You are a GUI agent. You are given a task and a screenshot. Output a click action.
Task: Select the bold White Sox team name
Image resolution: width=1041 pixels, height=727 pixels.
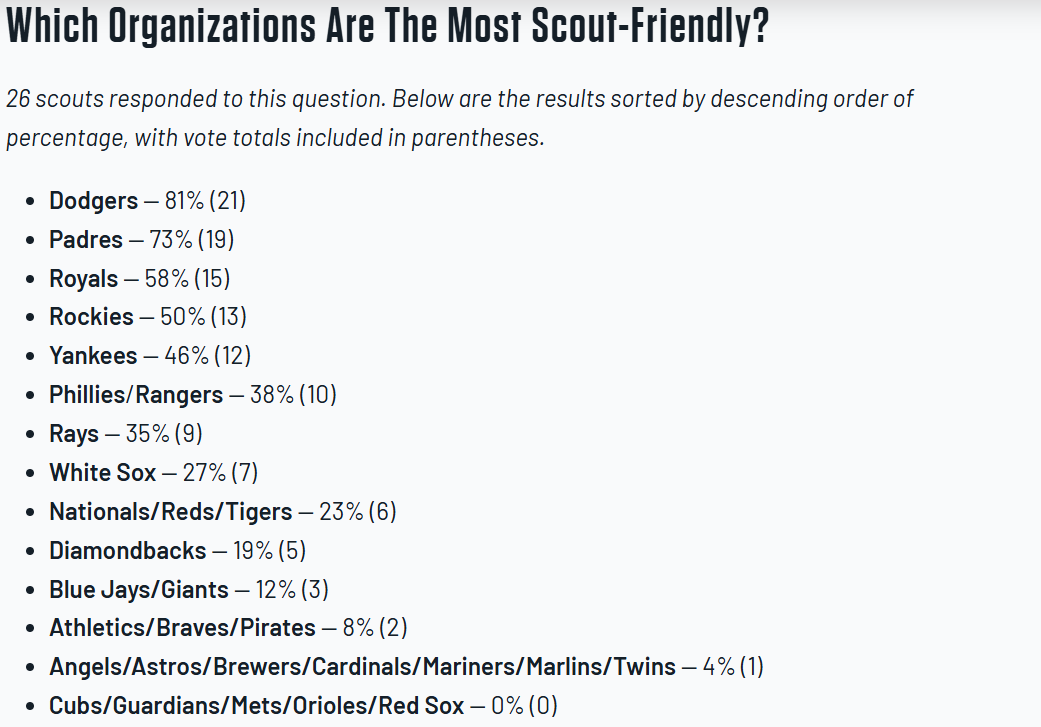[x=103, y=472]
